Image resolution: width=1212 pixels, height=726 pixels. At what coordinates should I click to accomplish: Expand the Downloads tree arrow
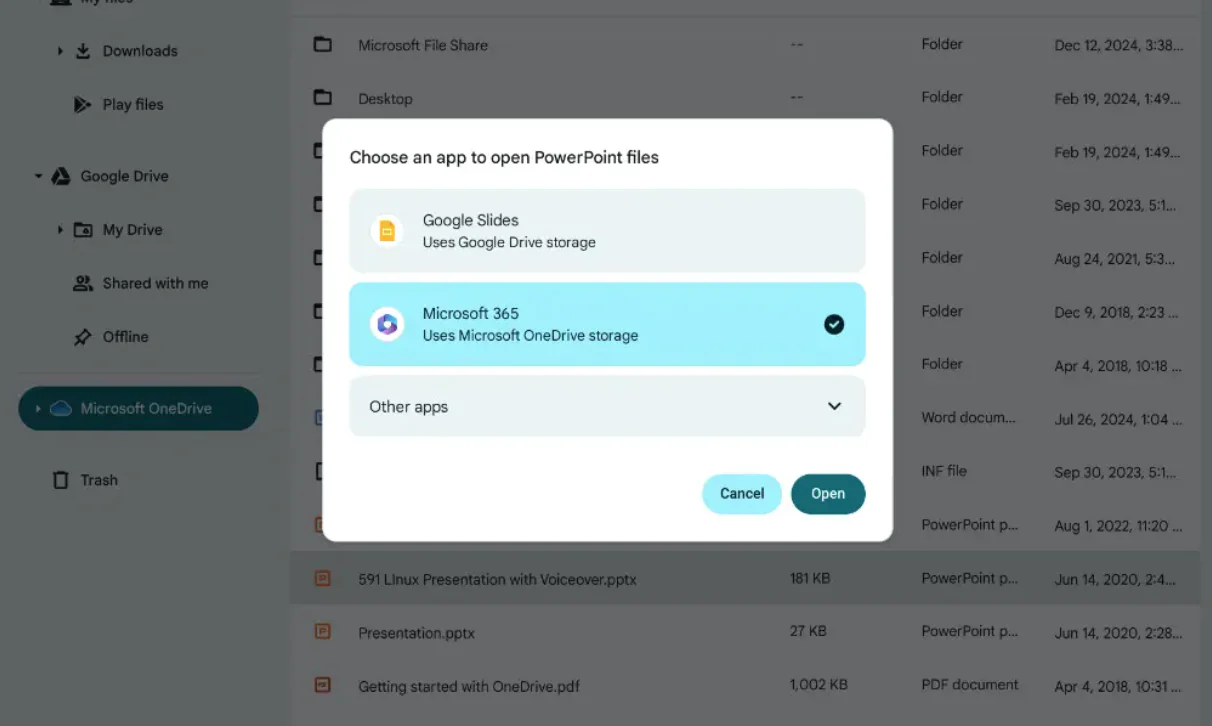[x=60, y=51]
